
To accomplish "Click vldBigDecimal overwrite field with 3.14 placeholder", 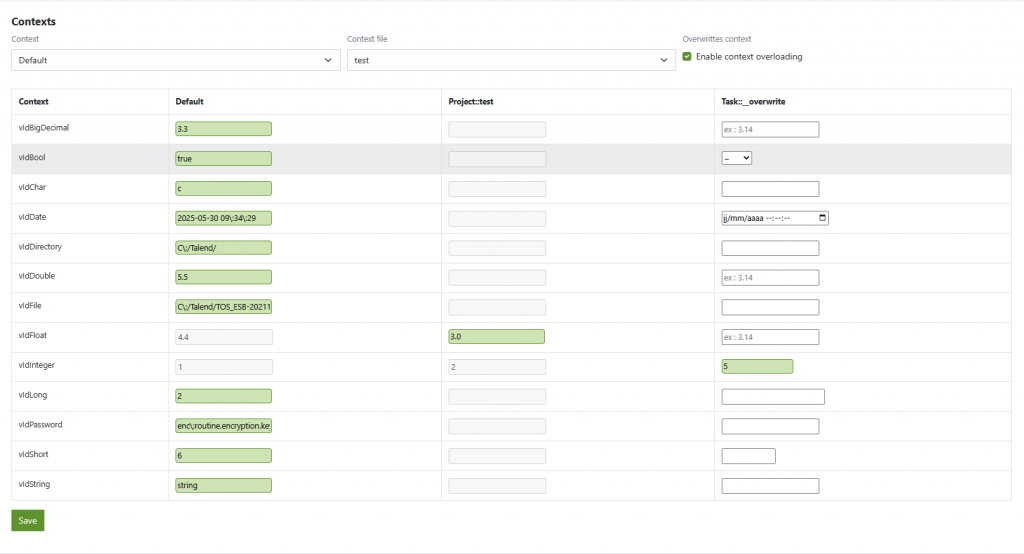I will point(770,129).
